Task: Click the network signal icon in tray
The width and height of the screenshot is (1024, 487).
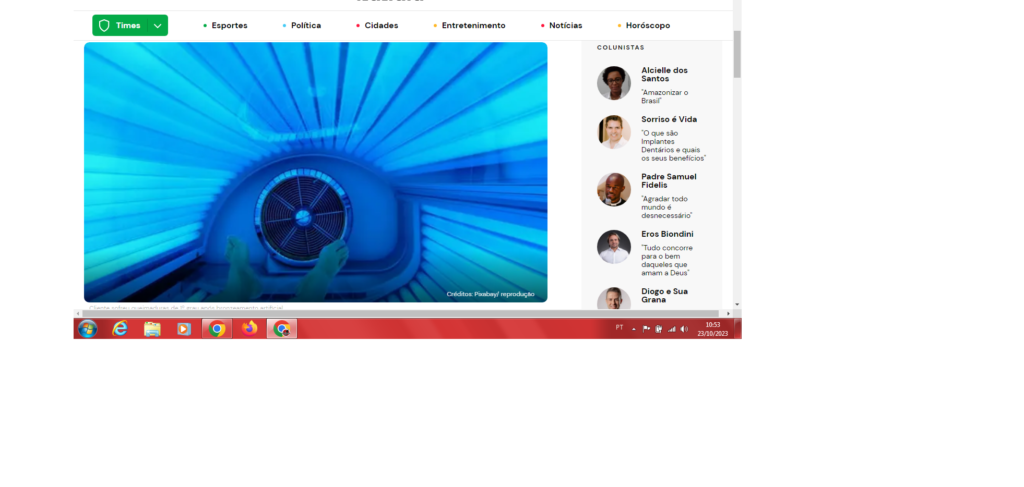Action: click(x=672, y=328)
